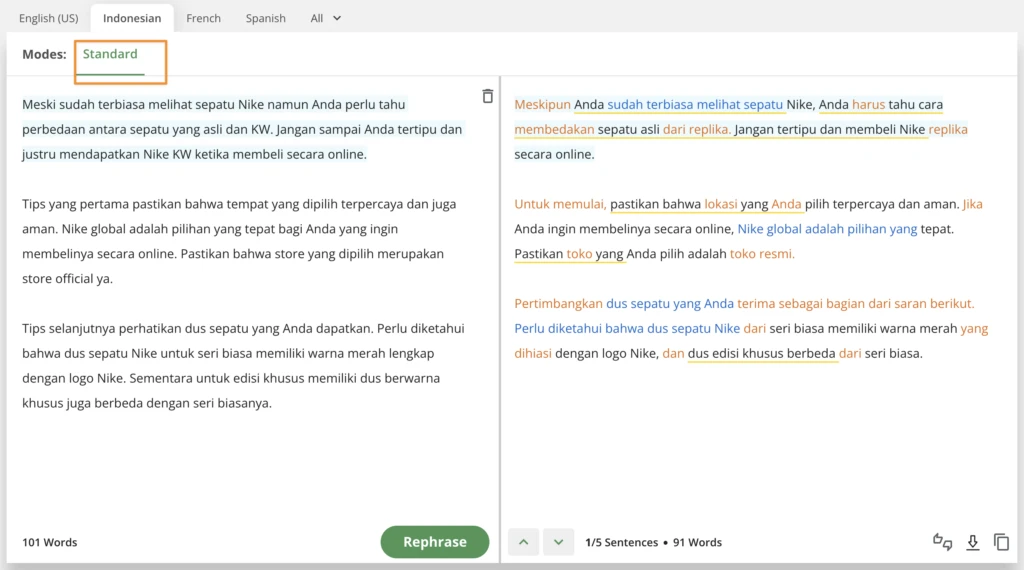Delete input text with trash icon
This screenshot has height=570, width=1024.
(x=487, y=97)
